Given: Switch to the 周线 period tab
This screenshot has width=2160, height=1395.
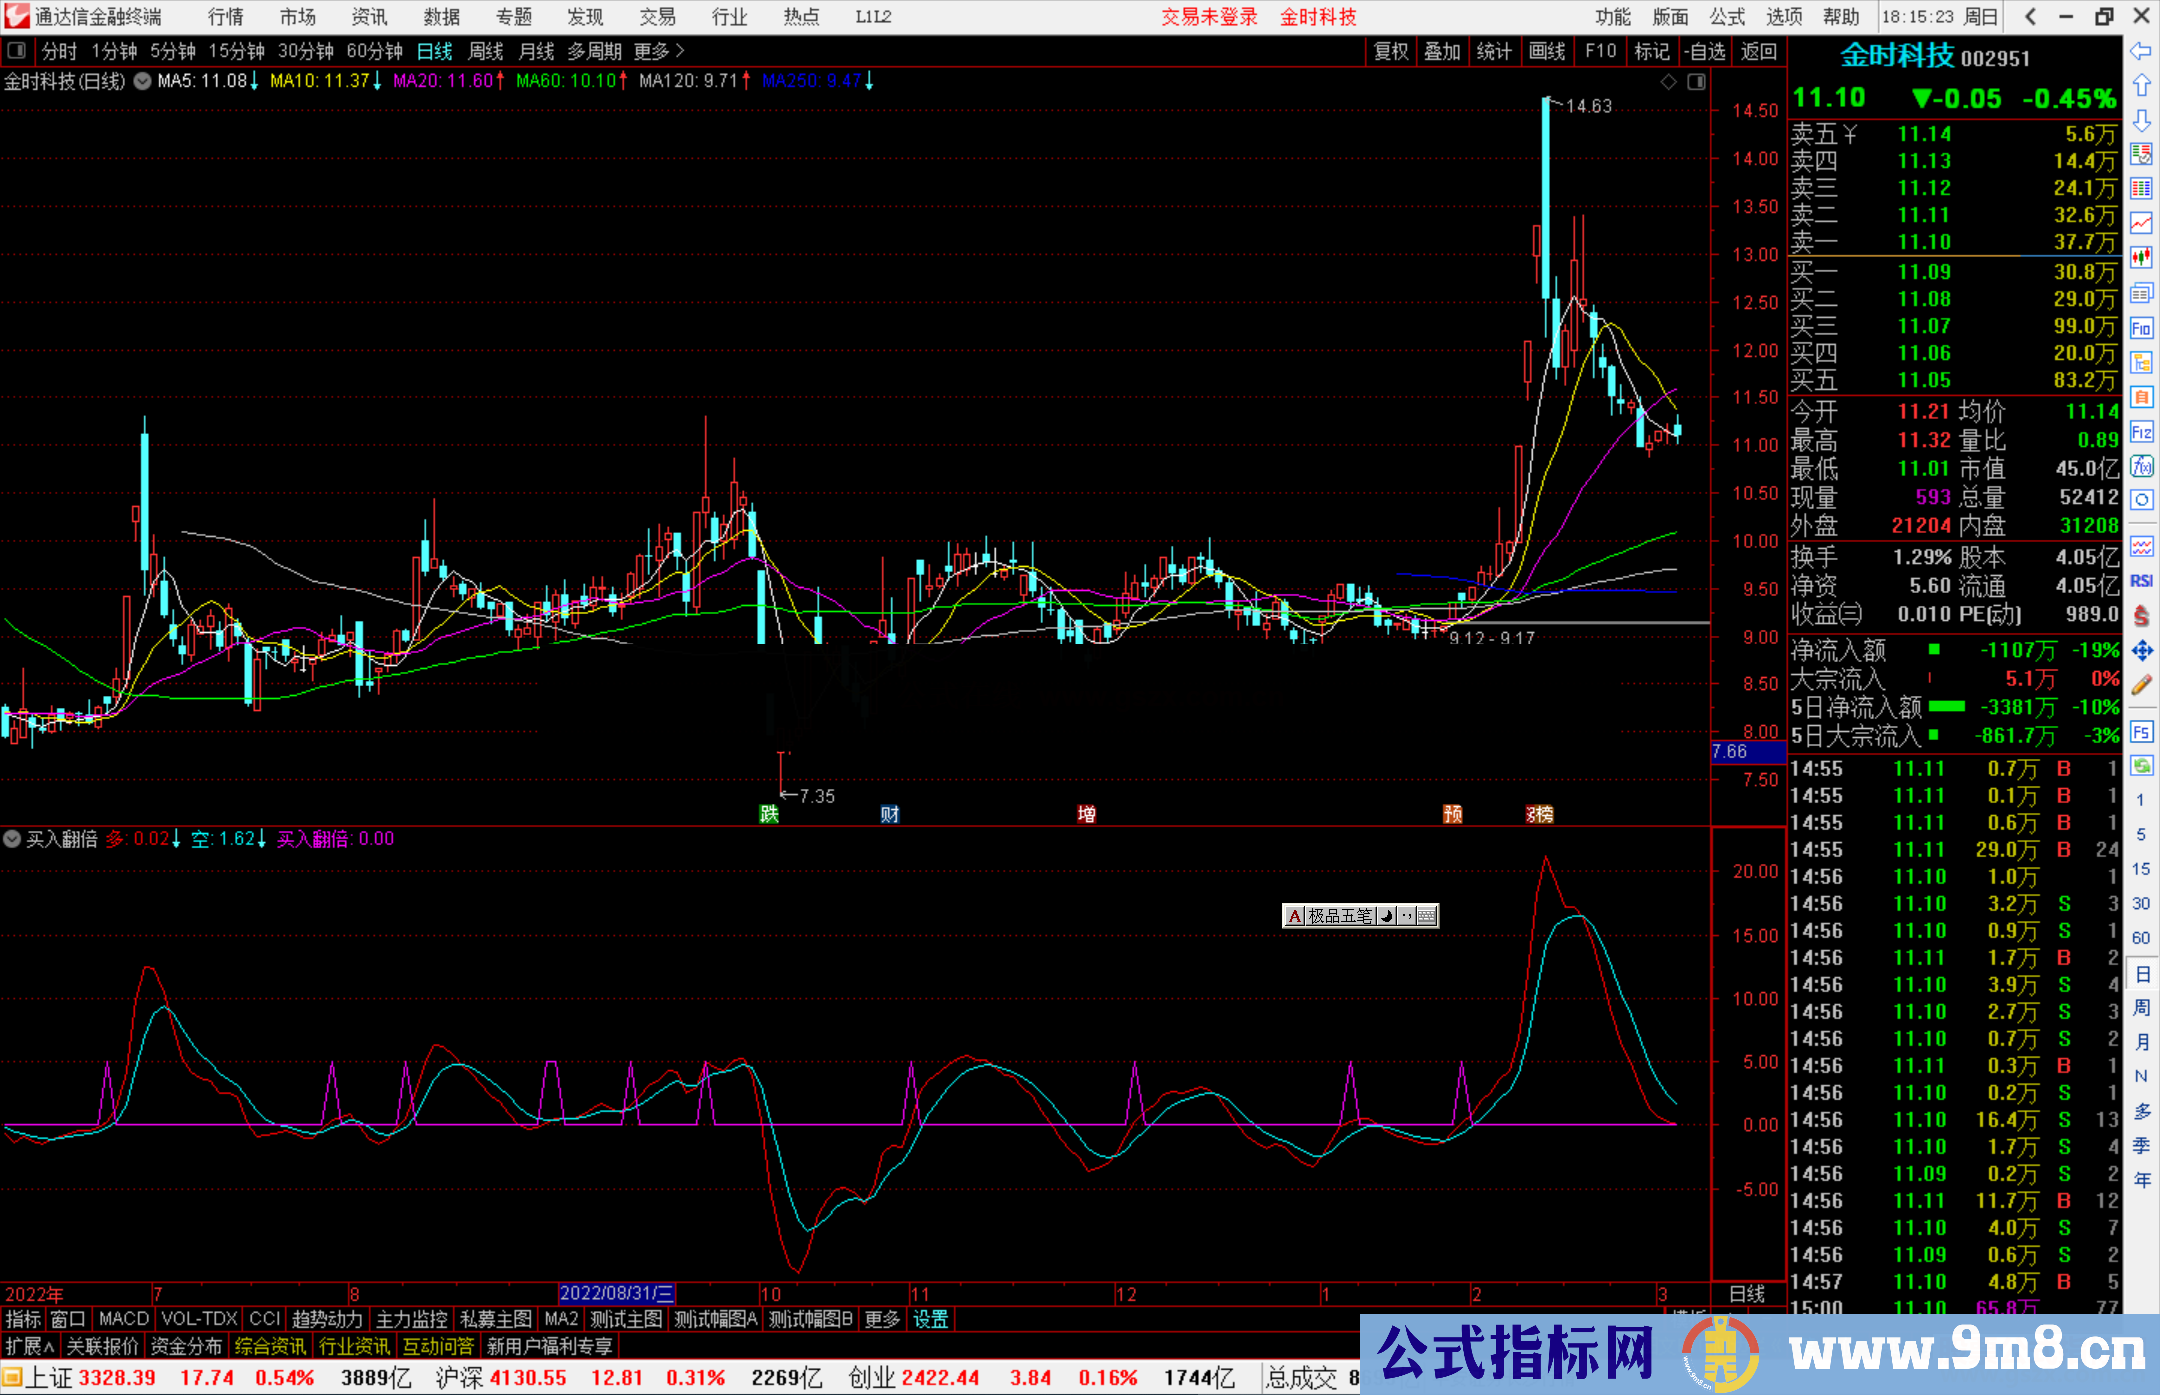Looking at the screenshot, I should (486, 51).
